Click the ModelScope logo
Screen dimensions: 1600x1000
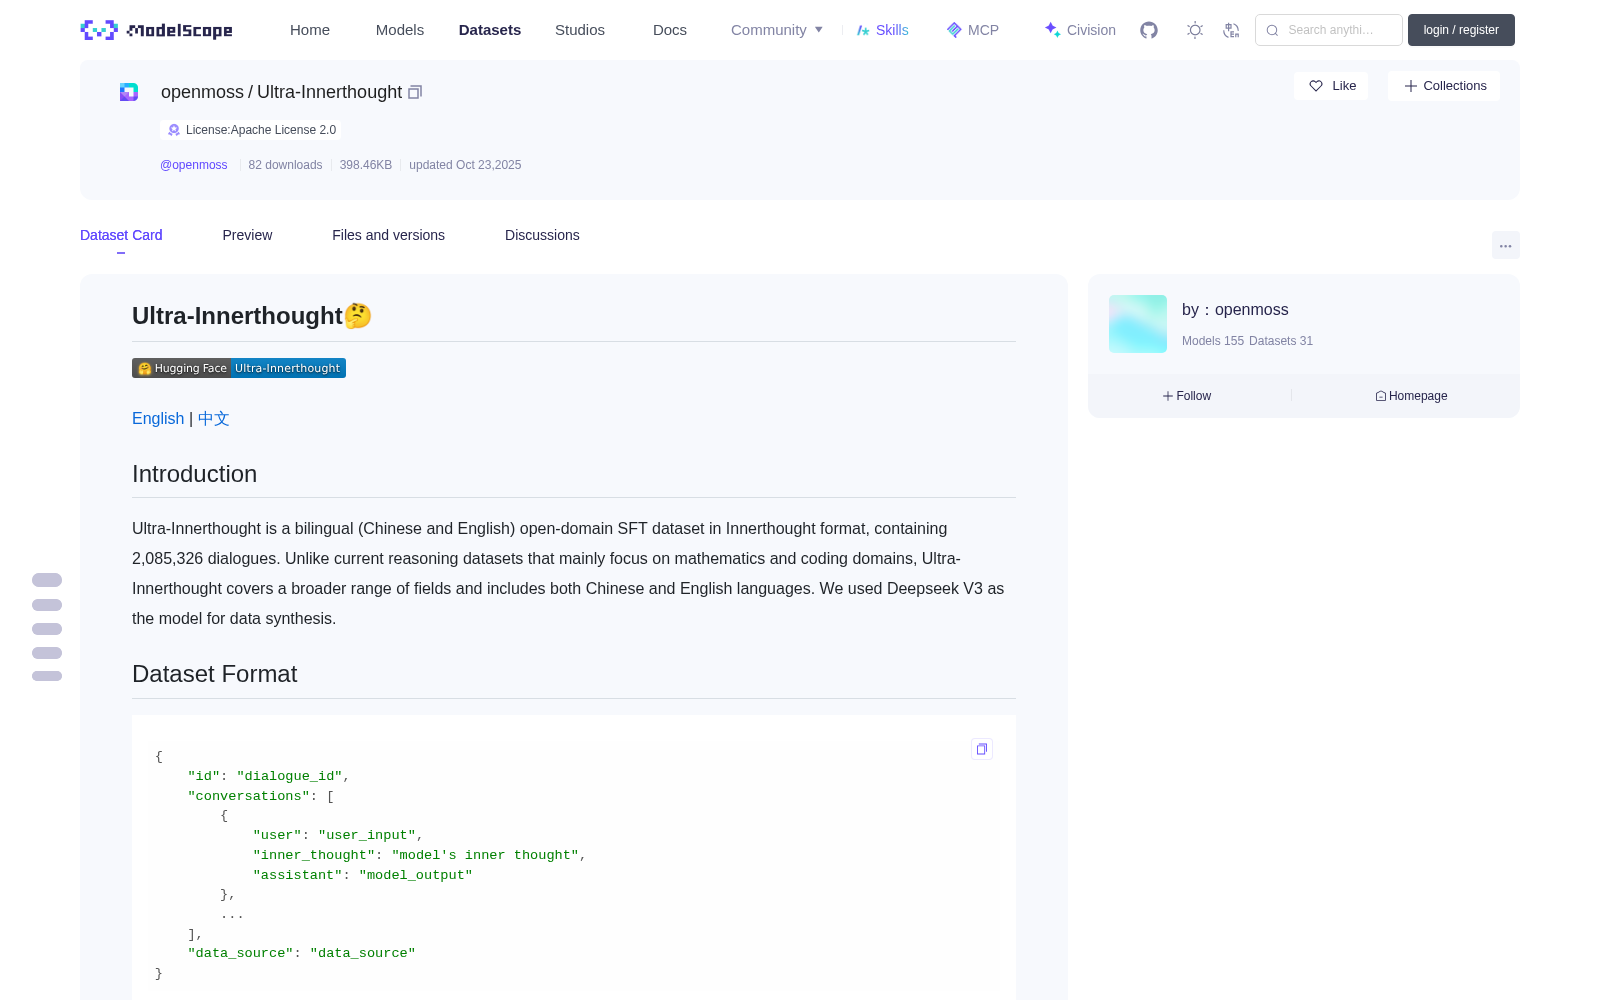click(x=156, y=30)
